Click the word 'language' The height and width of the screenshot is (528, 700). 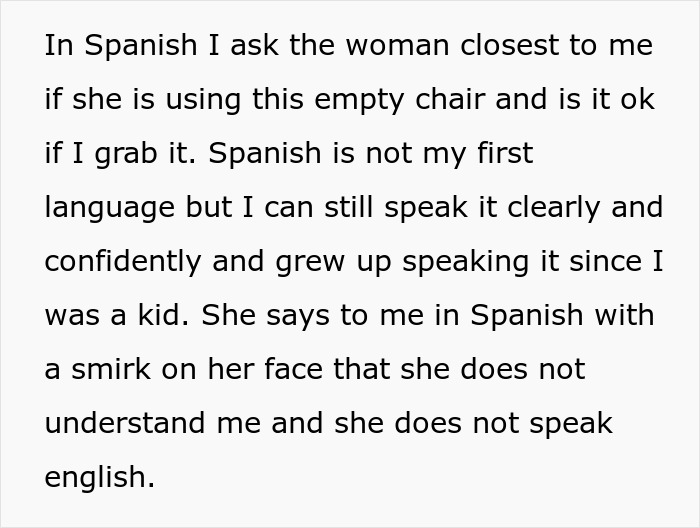point(109,208)
